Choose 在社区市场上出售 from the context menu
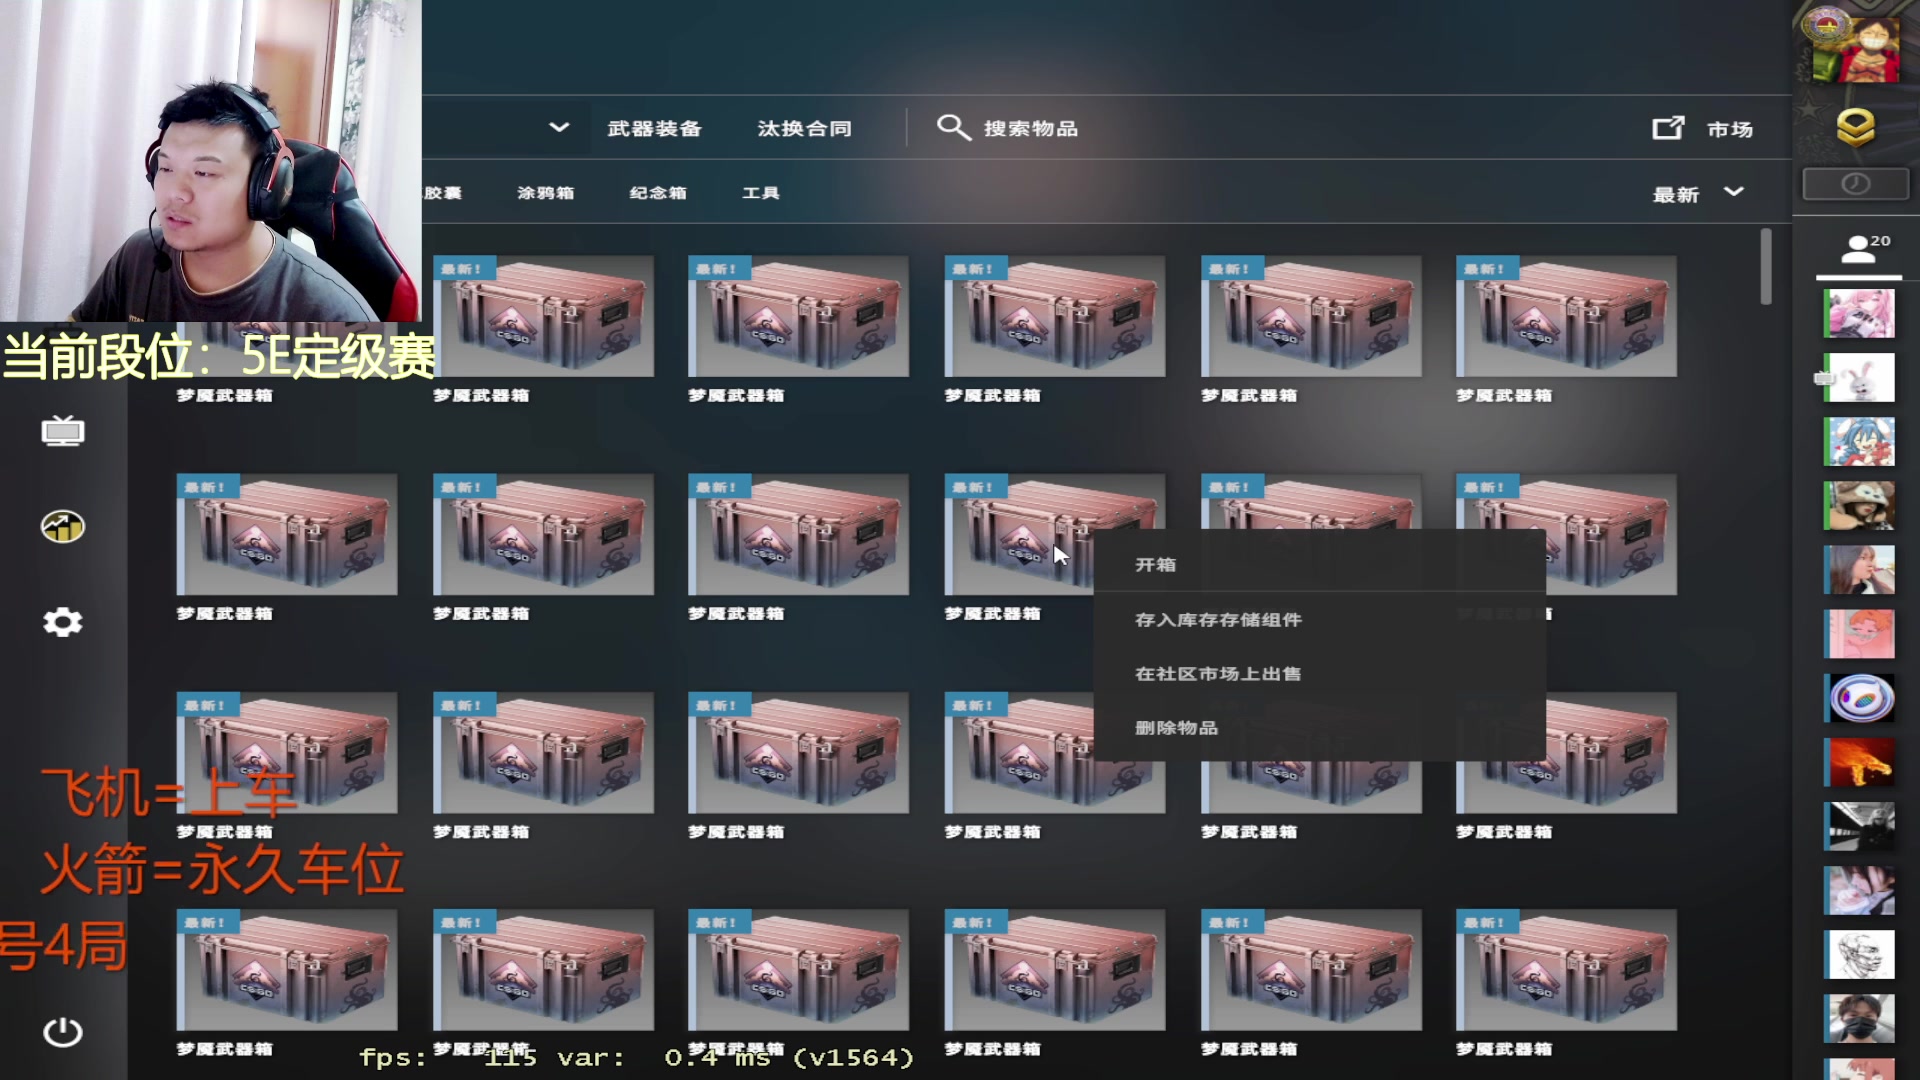The image size is (1920, 1080). [1319, 674]
